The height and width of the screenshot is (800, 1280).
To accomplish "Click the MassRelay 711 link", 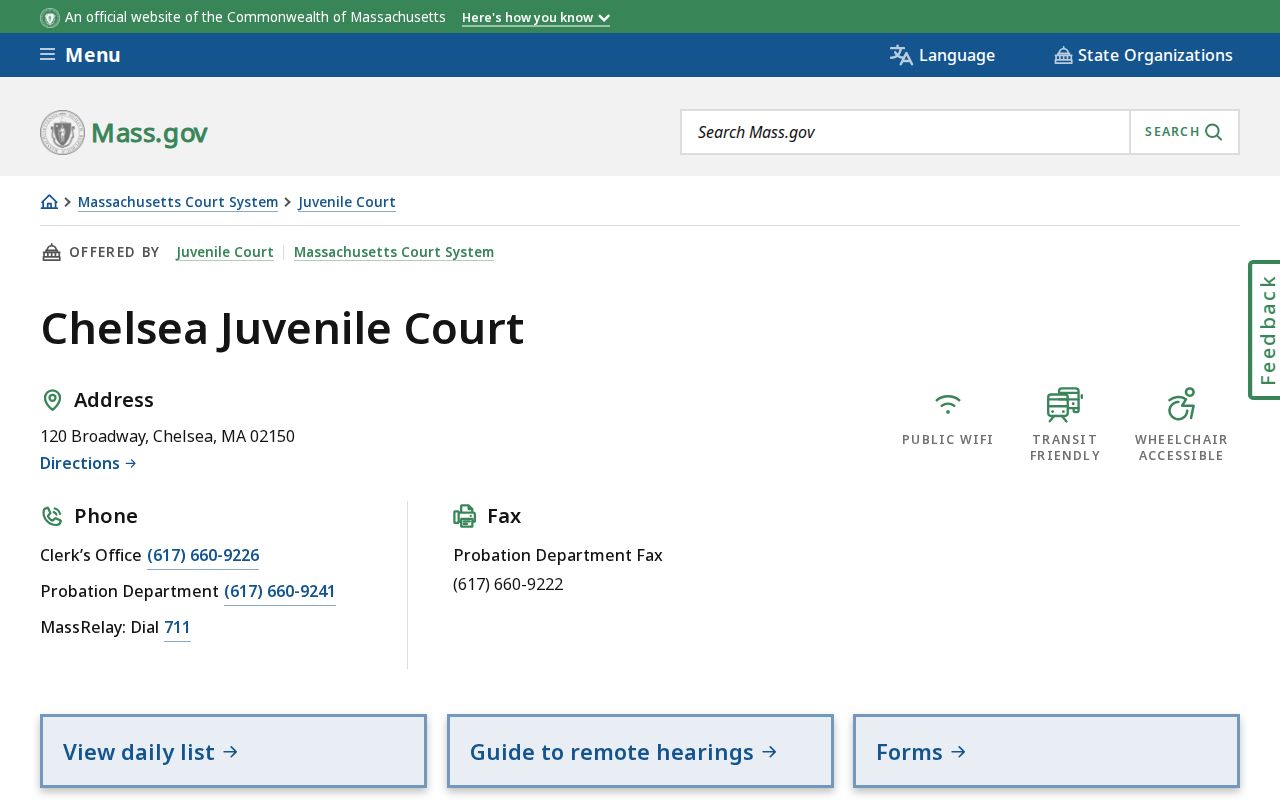I will click(x=177, y=628).
